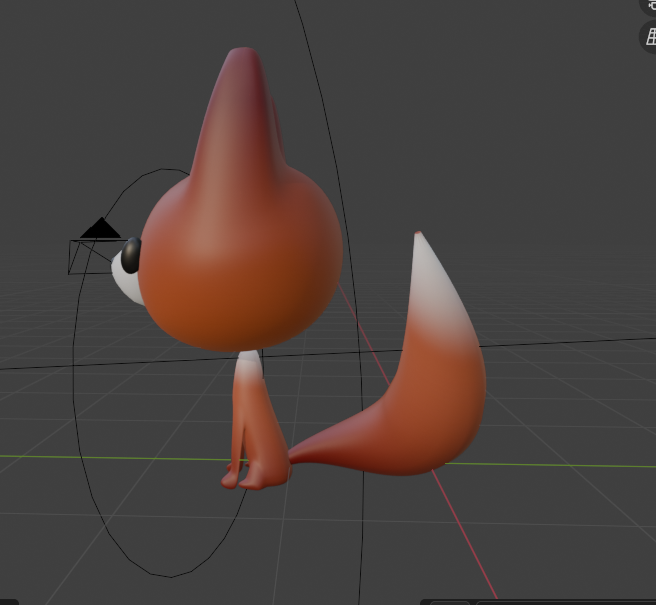656x605 pixels.
Task: Click the narrow base of the tail
Action: (312, 448)
